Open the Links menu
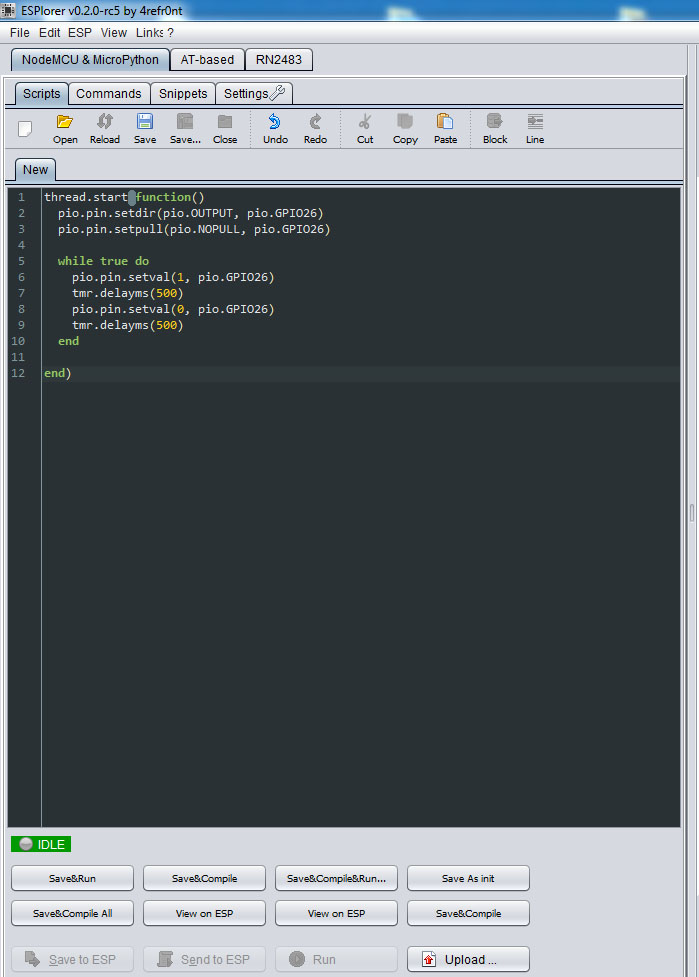The image size is (699, 977). (149, 33)
